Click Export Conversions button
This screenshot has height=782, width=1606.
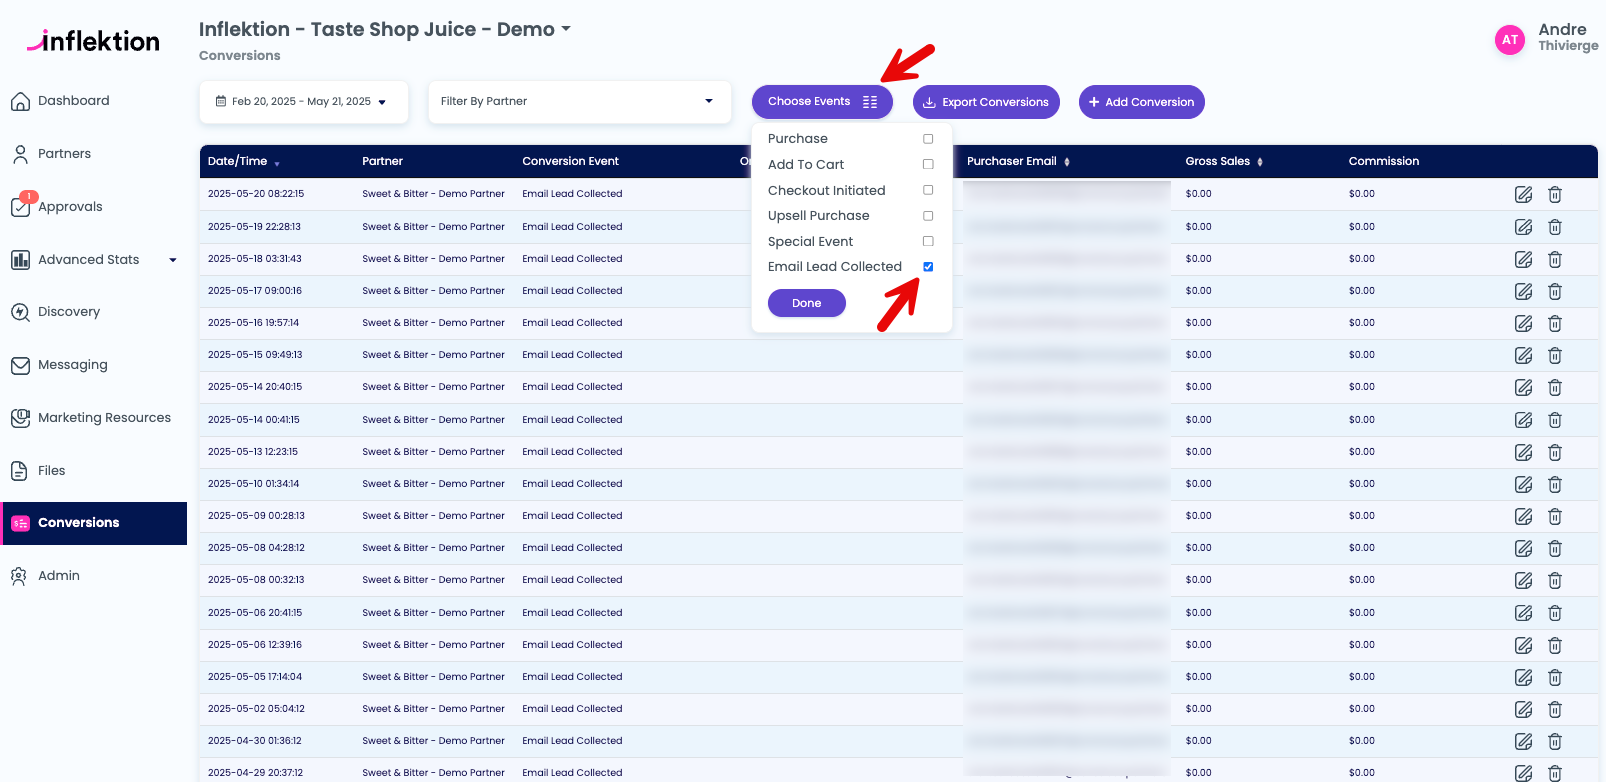(x=986, y=102)
